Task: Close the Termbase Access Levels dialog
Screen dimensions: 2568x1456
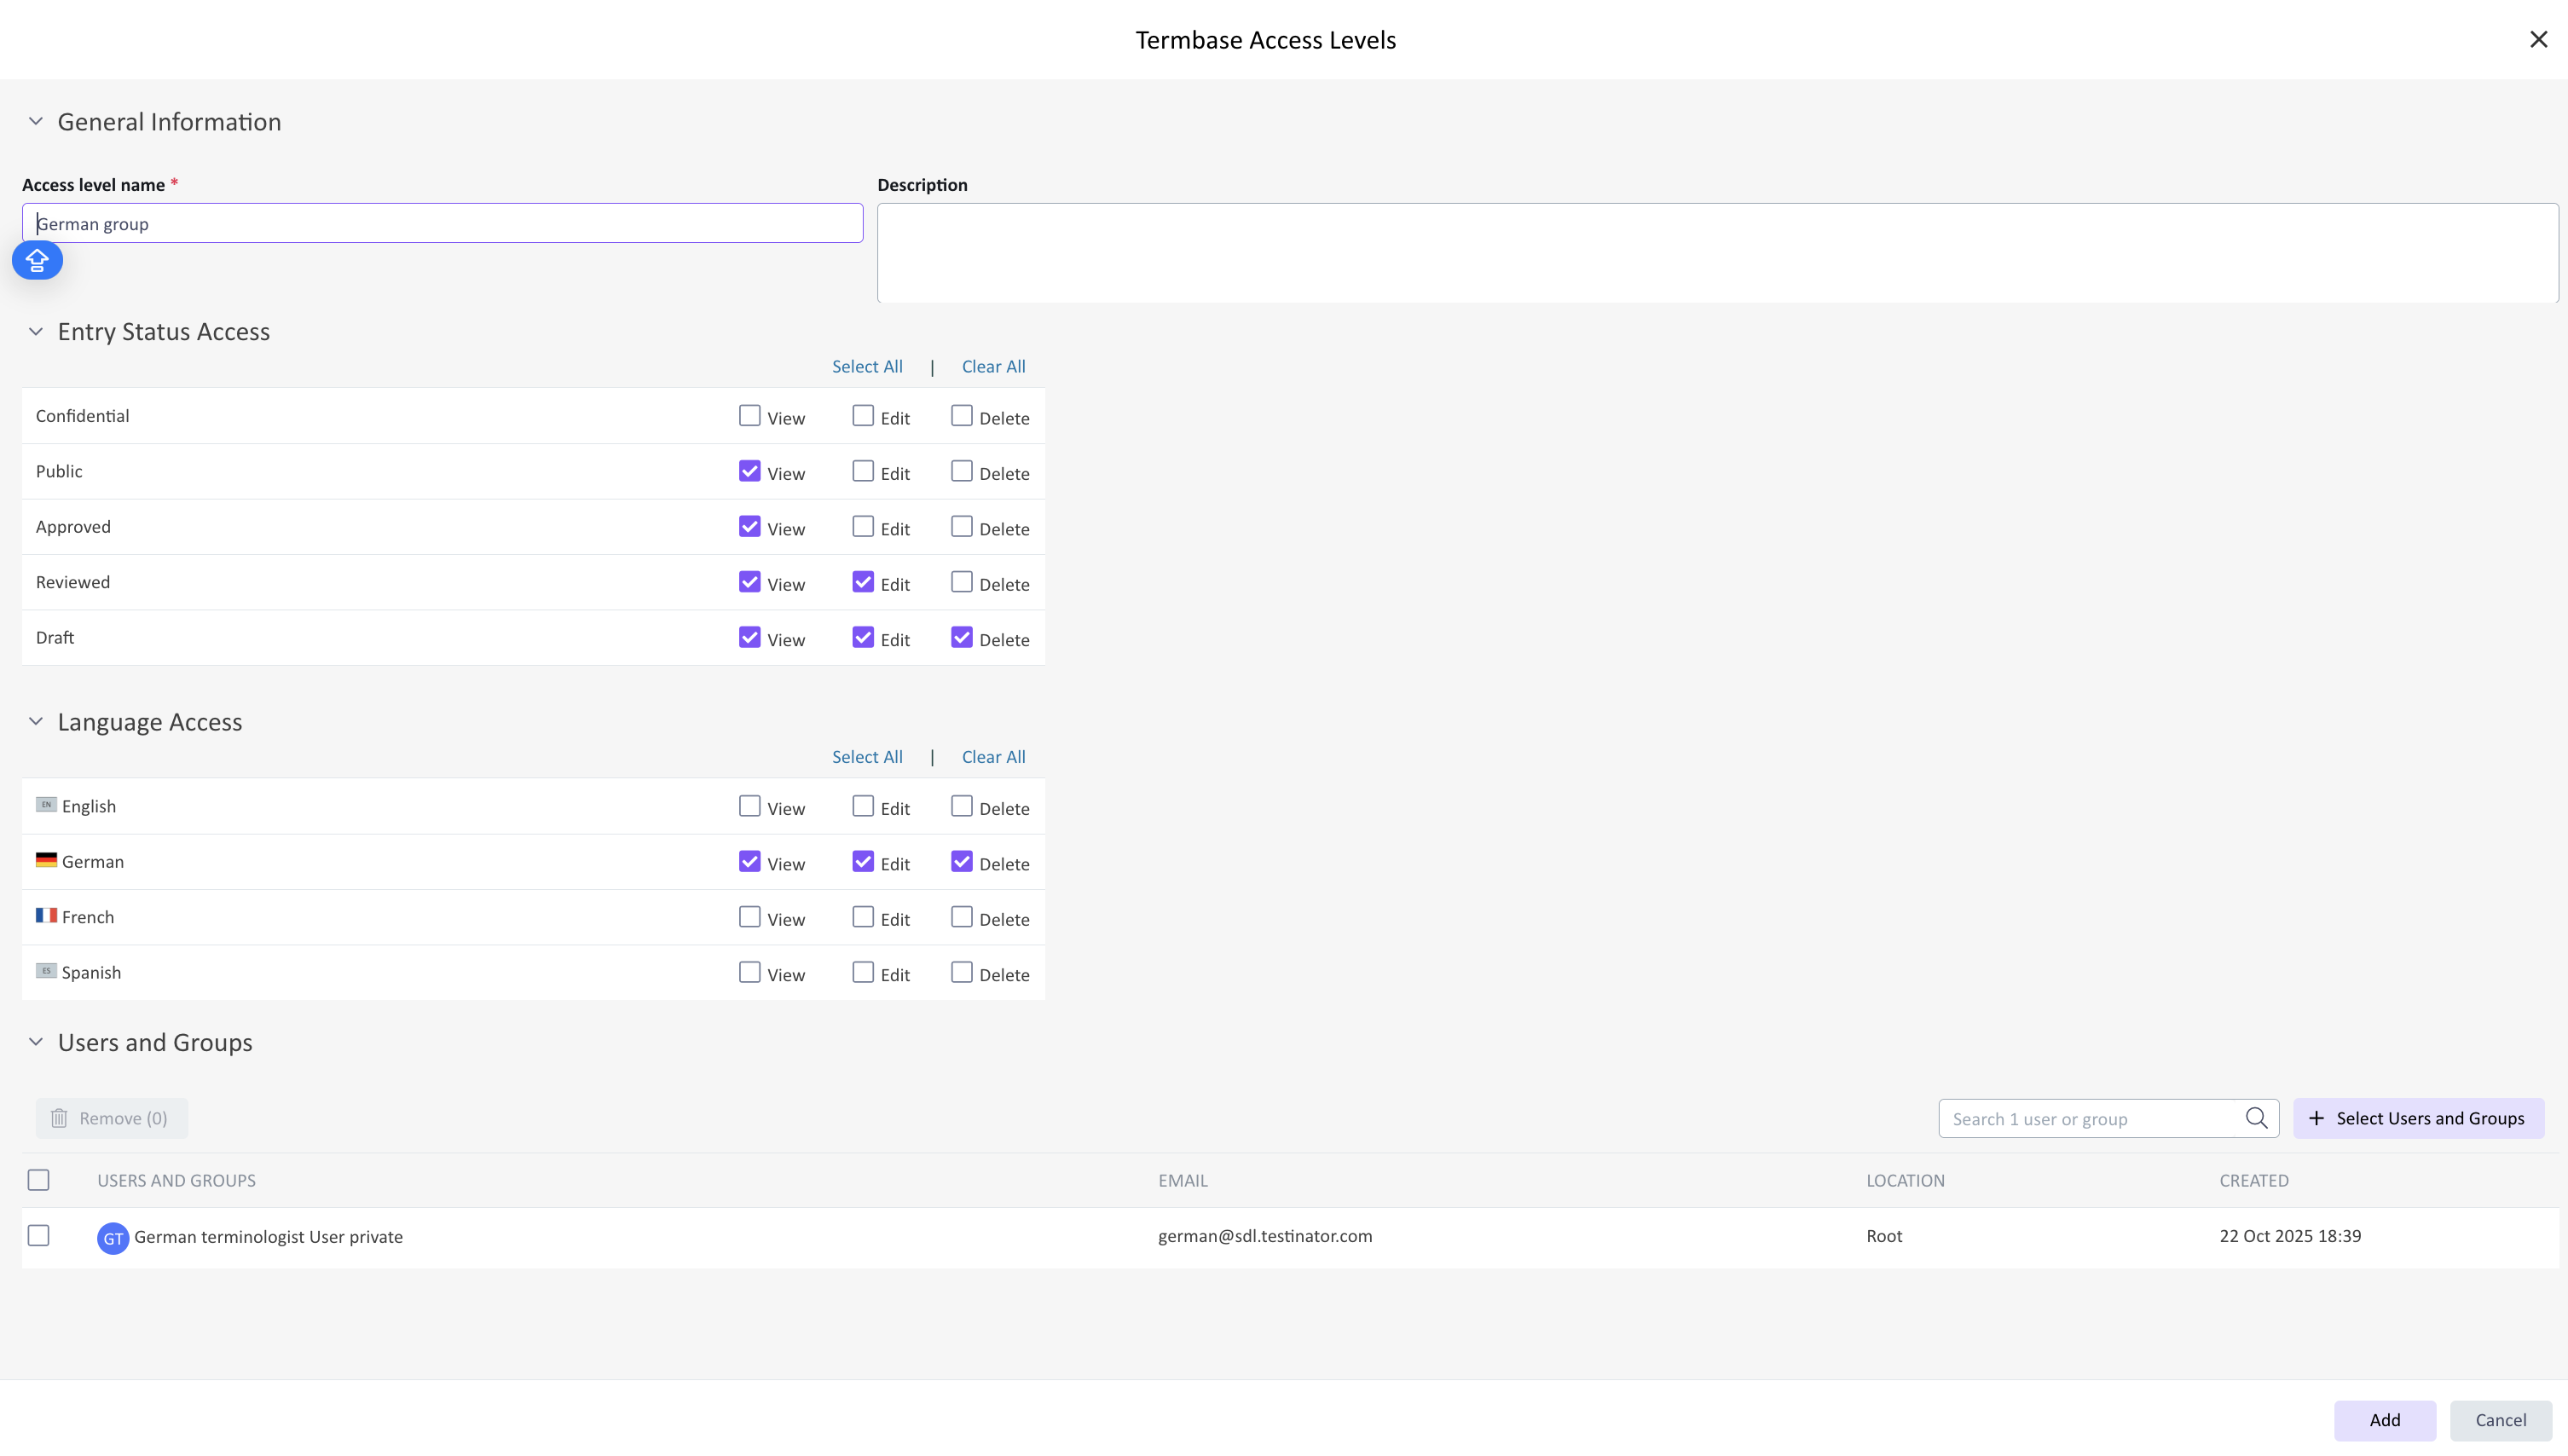Action: click(2538, 39)
